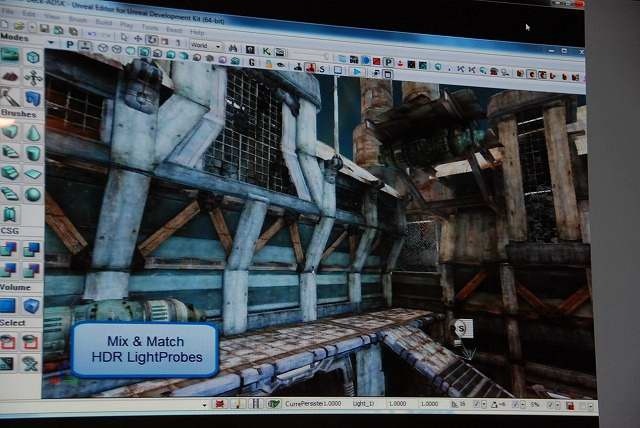
Task: Open the Brush menu
Action: tap(78, 20)
